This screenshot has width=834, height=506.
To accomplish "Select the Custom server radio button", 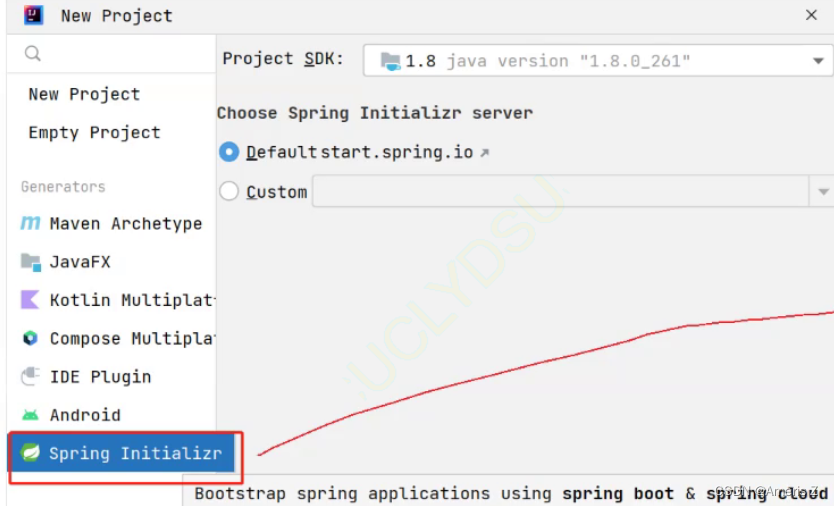I will [229, 191].
